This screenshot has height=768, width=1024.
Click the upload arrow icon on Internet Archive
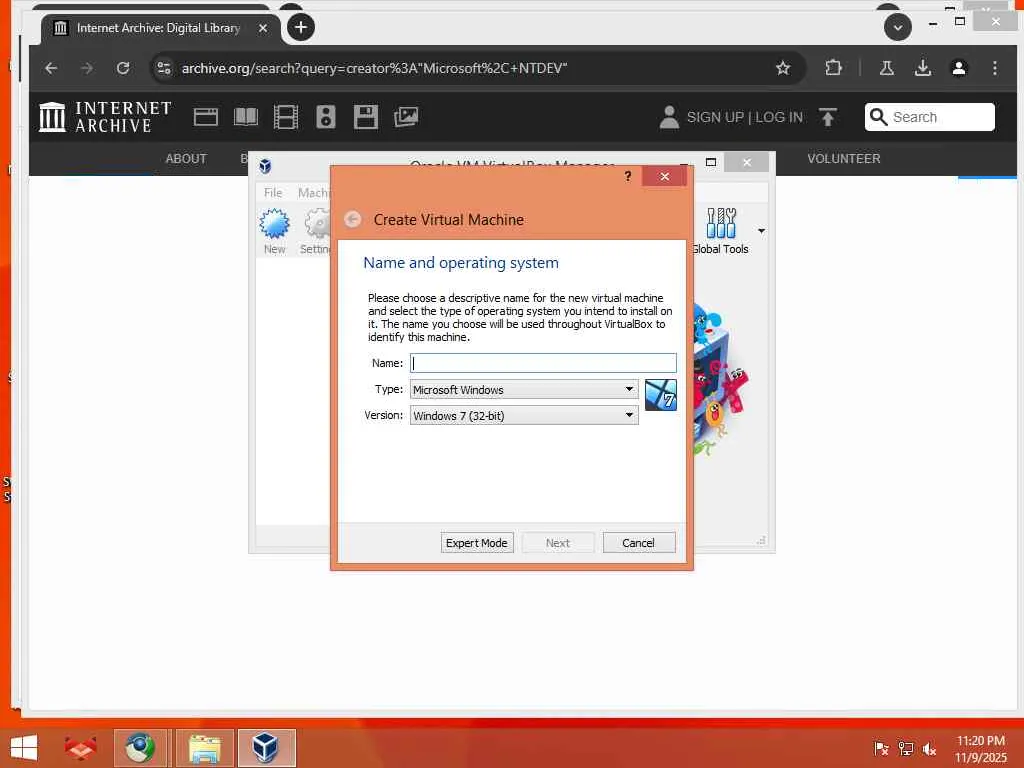click(827, 118)
